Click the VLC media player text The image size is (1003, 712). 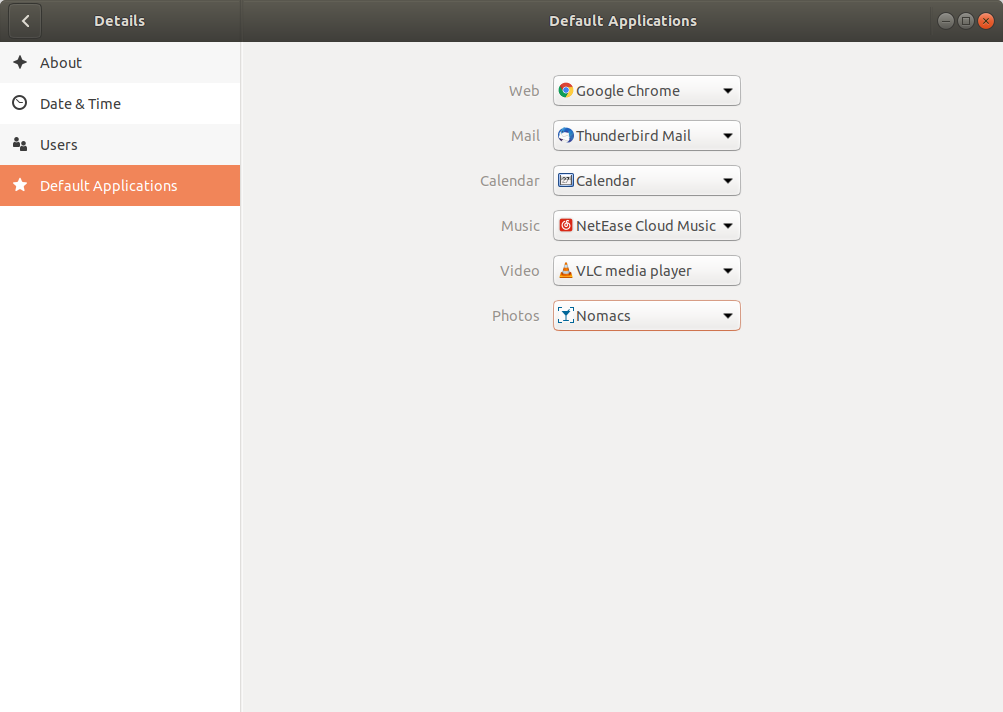tap(633, 271)
